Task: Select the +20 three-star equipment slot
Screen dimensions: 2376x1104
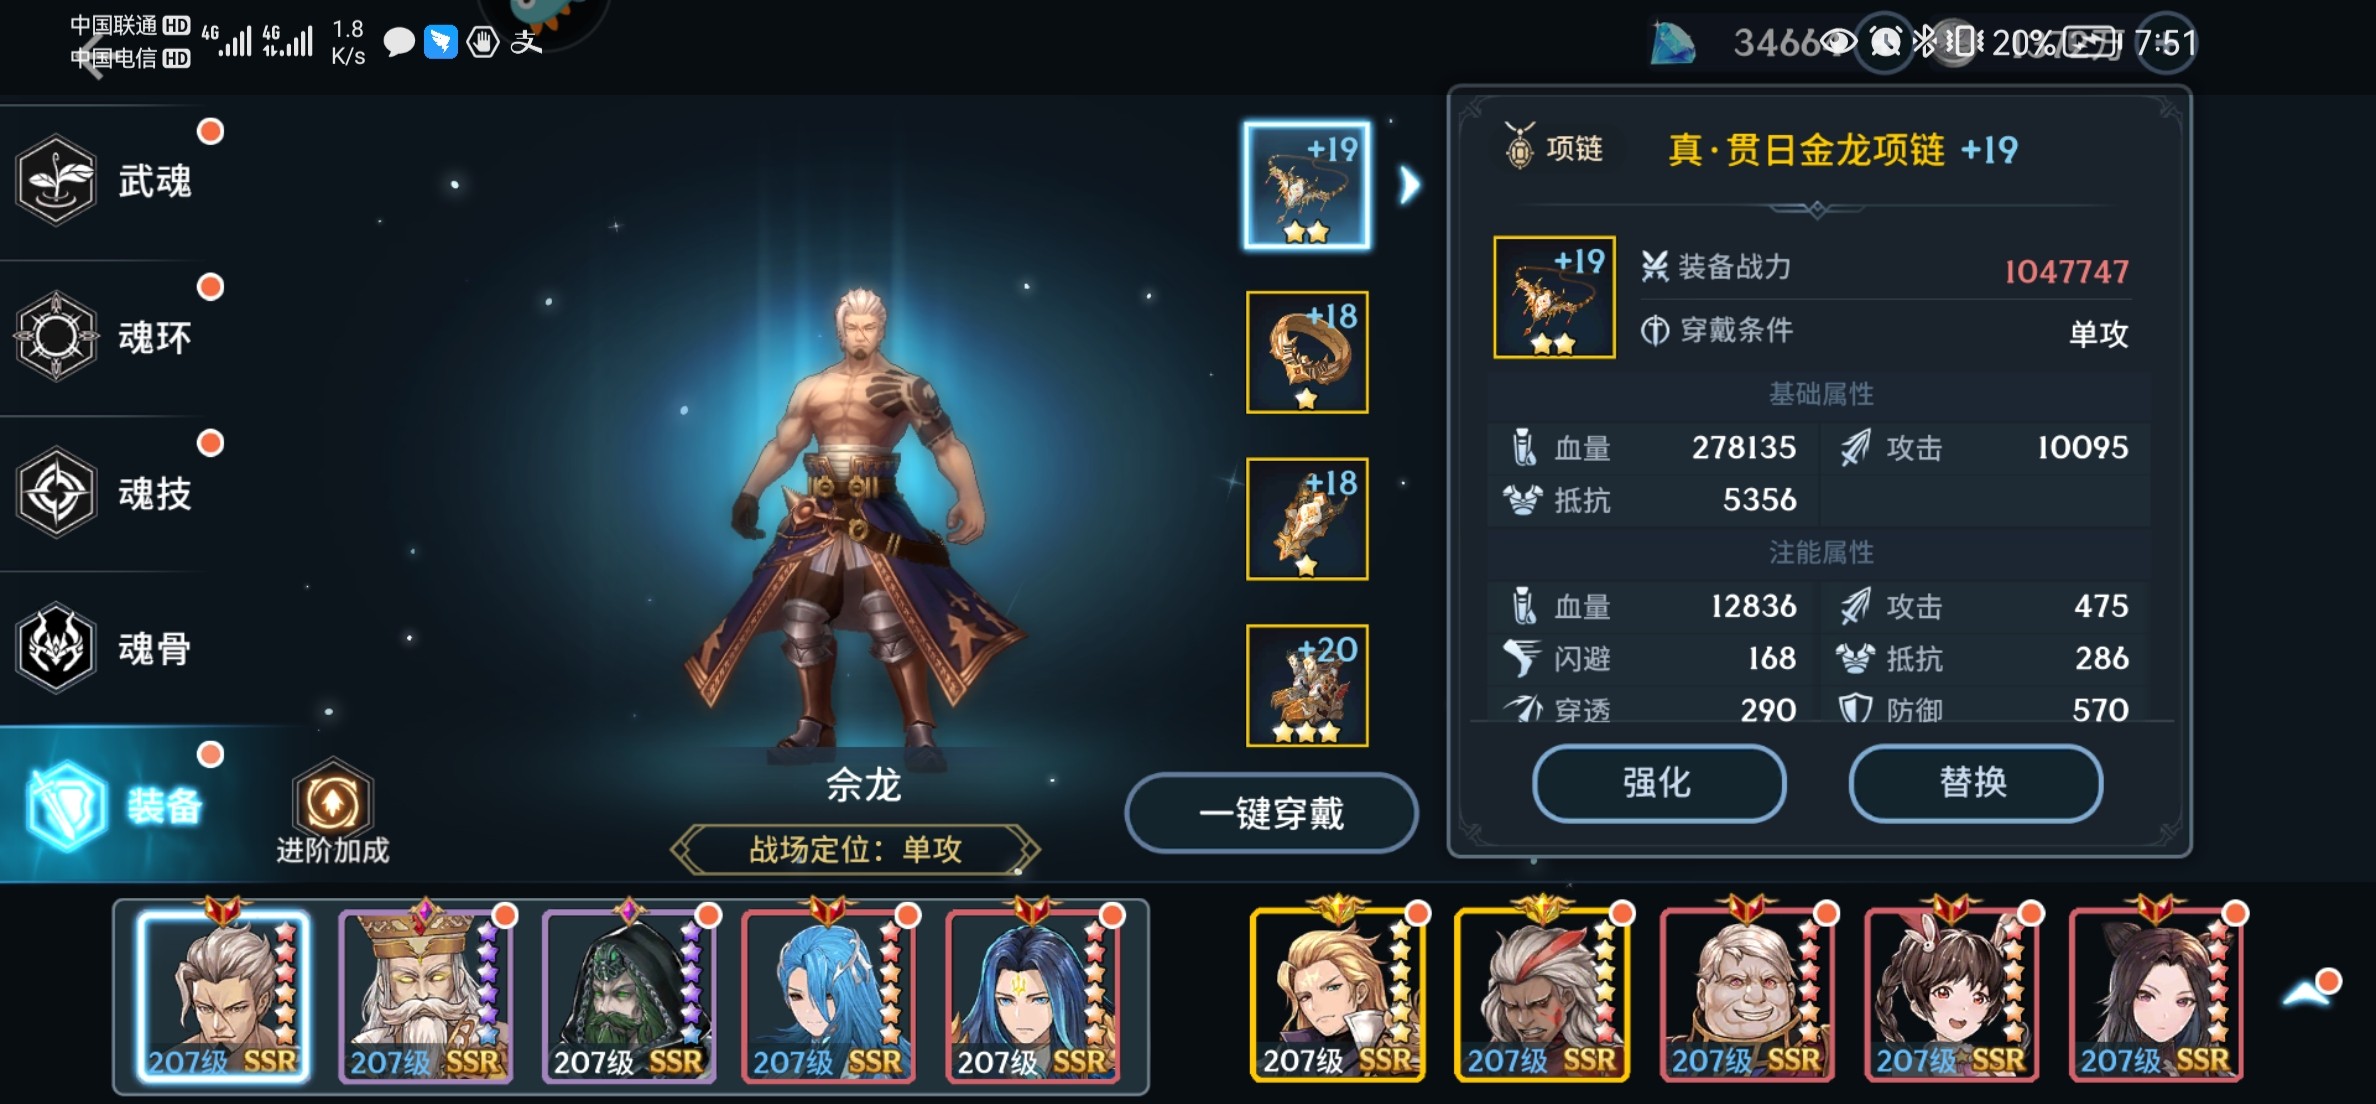Action: coord(1307,686)
